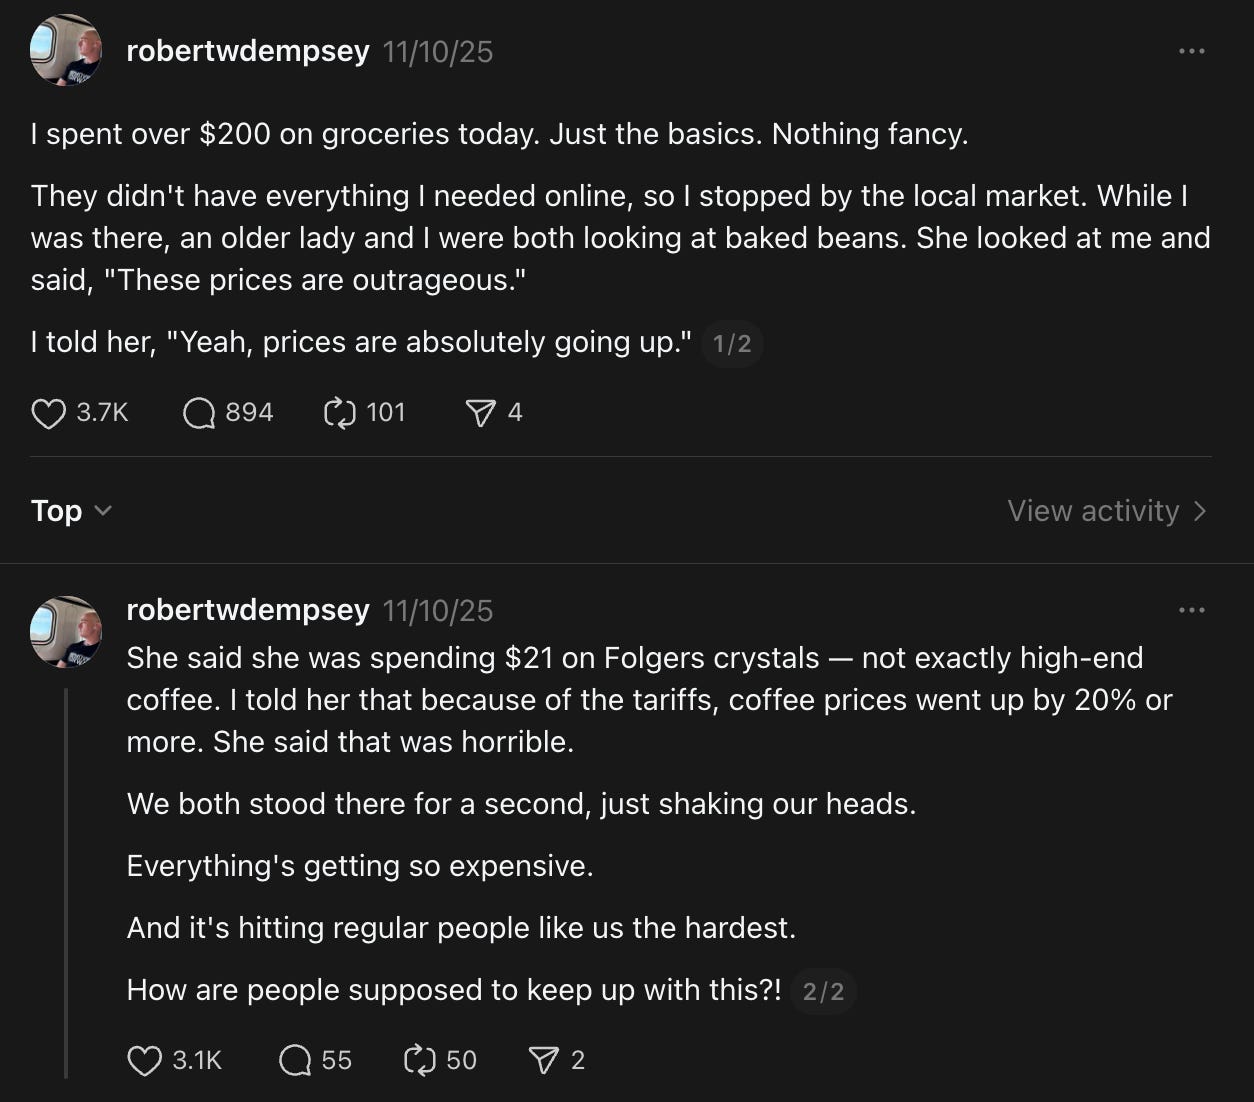Open View activity link
The width and height of the screenshot is (1254, 1102).
coord(1107,511)
